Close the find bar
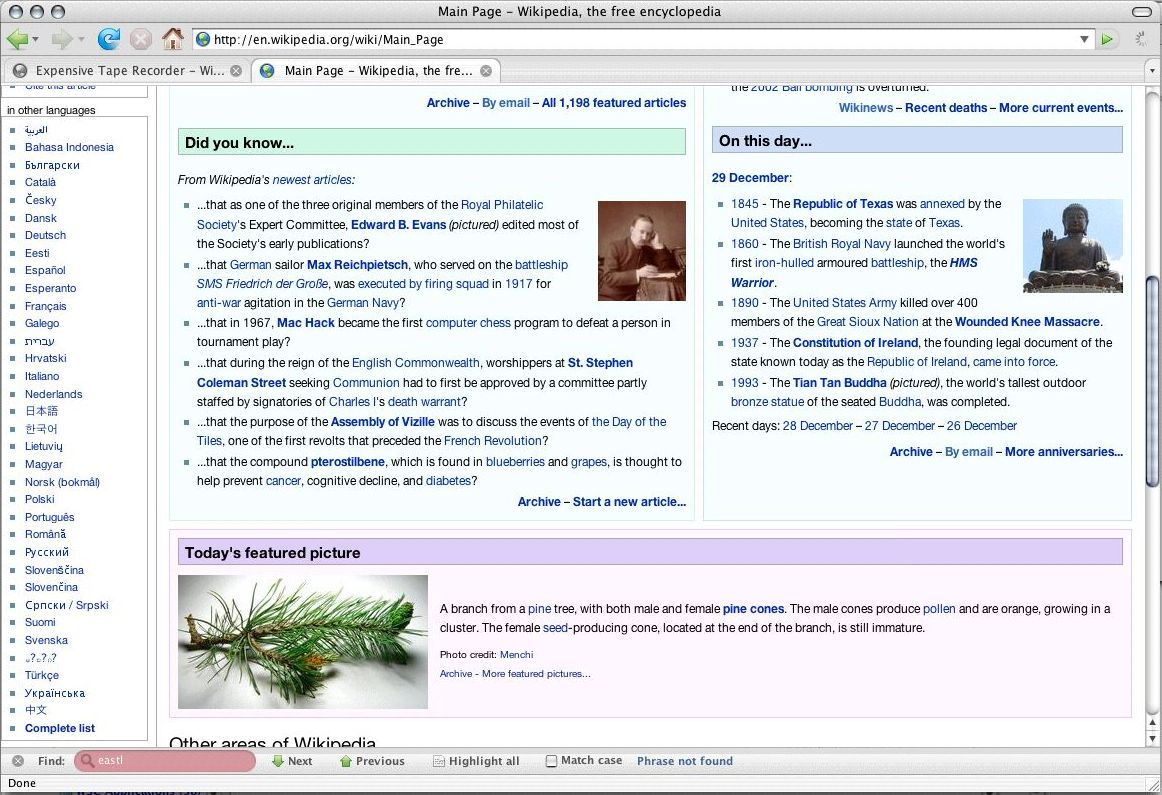The image size is (1162, 795). click(17, 761)
